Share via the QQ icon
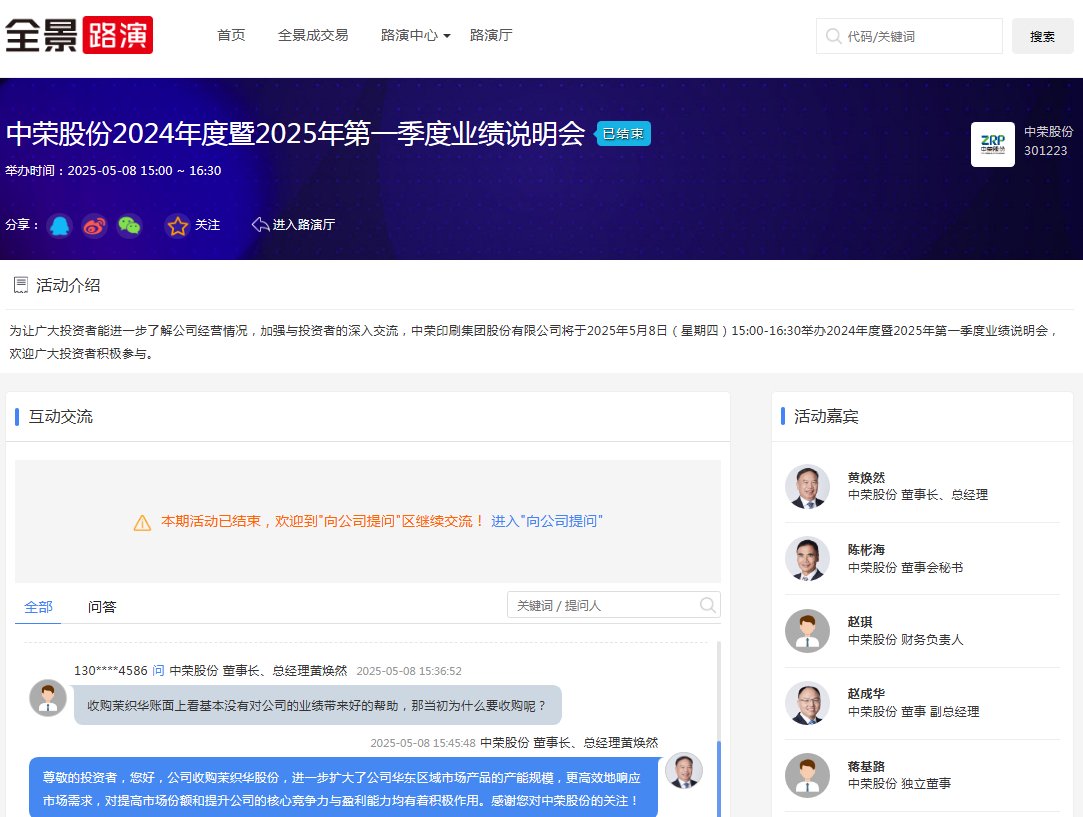Image resolution: width=1083 pixels, height=817 pixels. (60, 225)
